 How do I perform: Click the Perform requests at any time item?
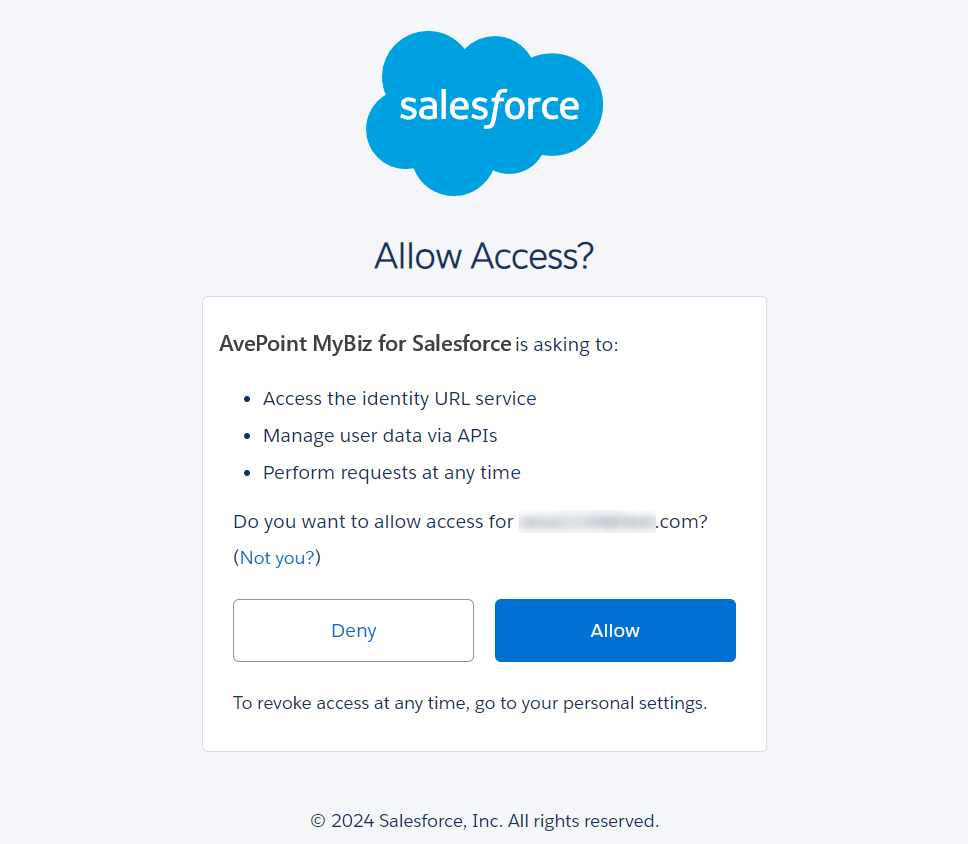(x=391, y=472)
